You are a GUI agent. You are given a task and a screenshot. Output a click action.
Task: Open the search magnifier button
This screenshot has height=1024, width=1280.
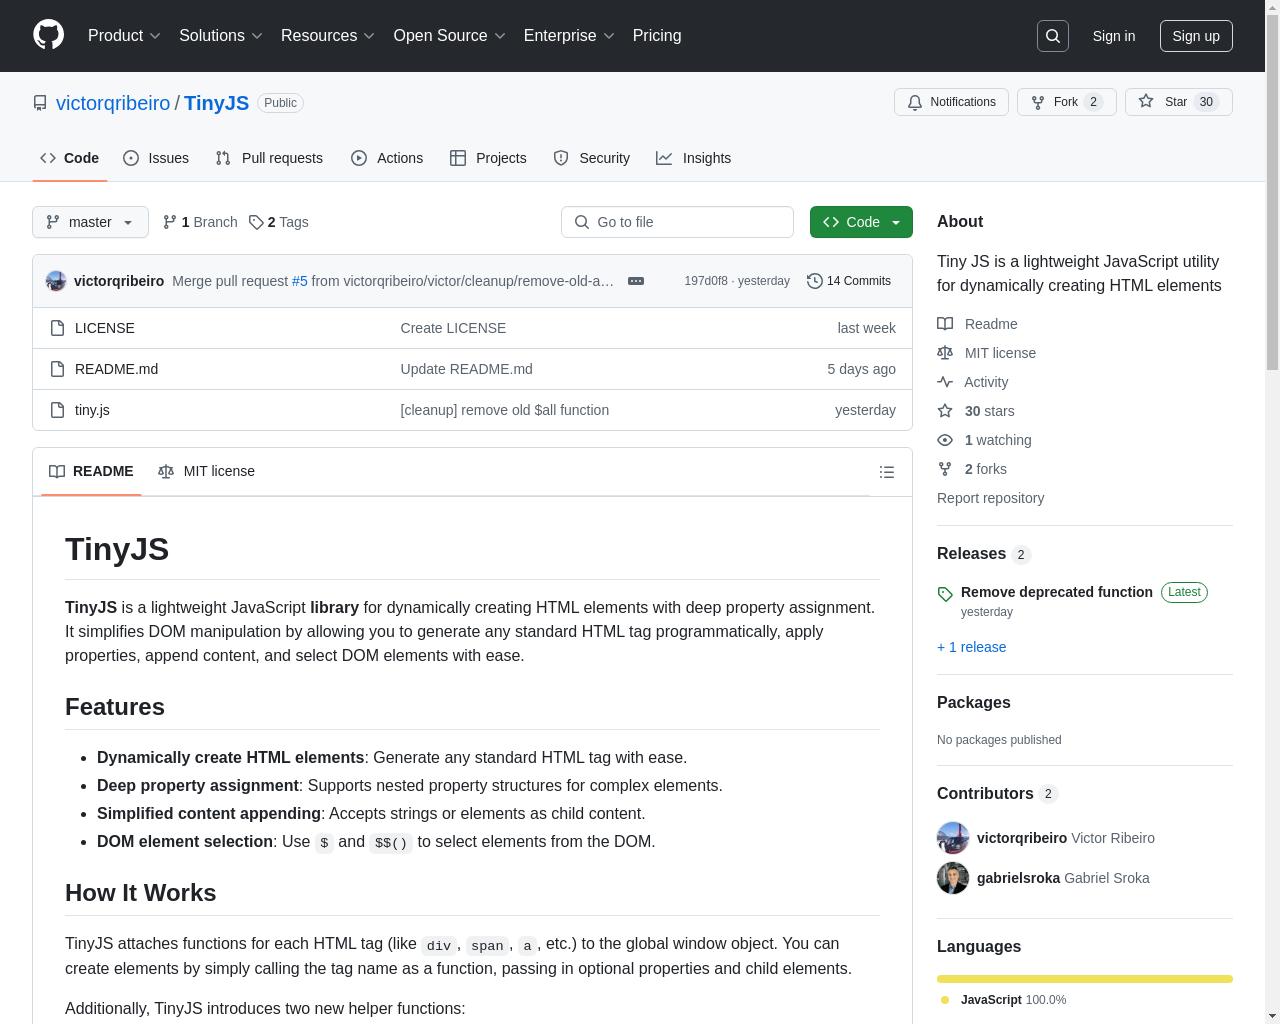[x=1053, y=36]
